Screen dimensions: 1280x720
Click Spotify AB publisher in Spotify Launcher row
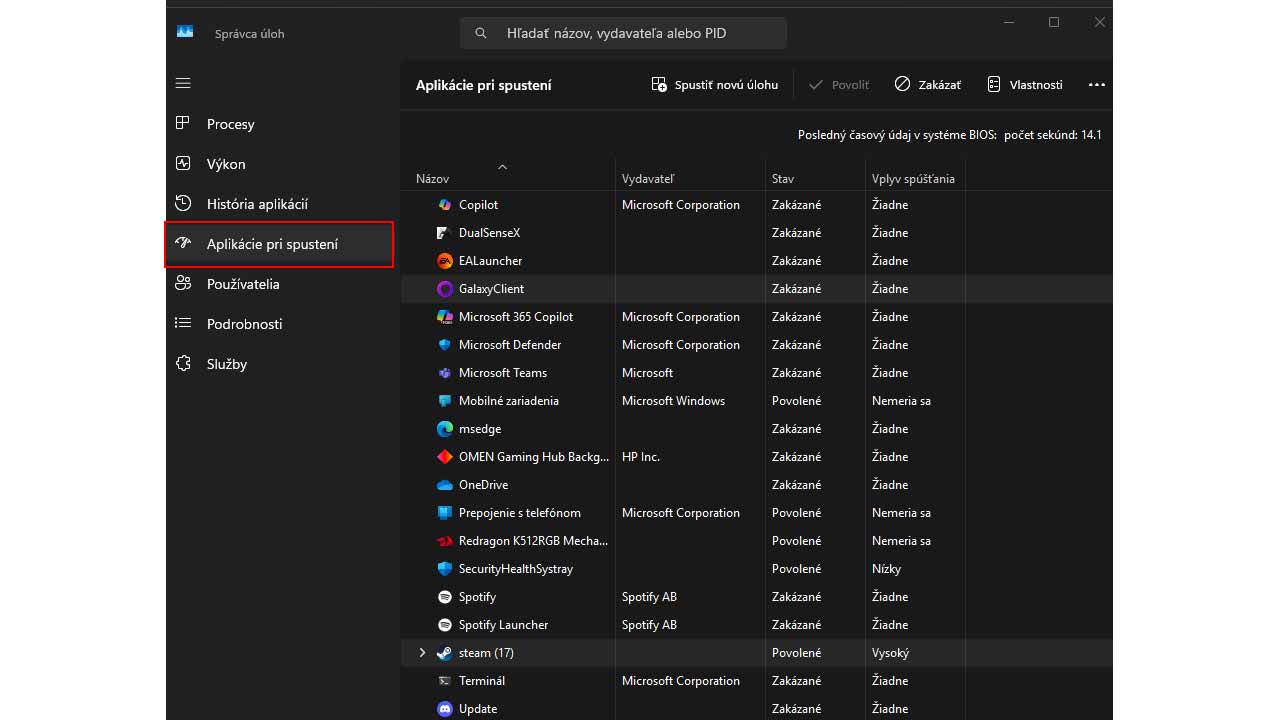[x=649, y=625]
